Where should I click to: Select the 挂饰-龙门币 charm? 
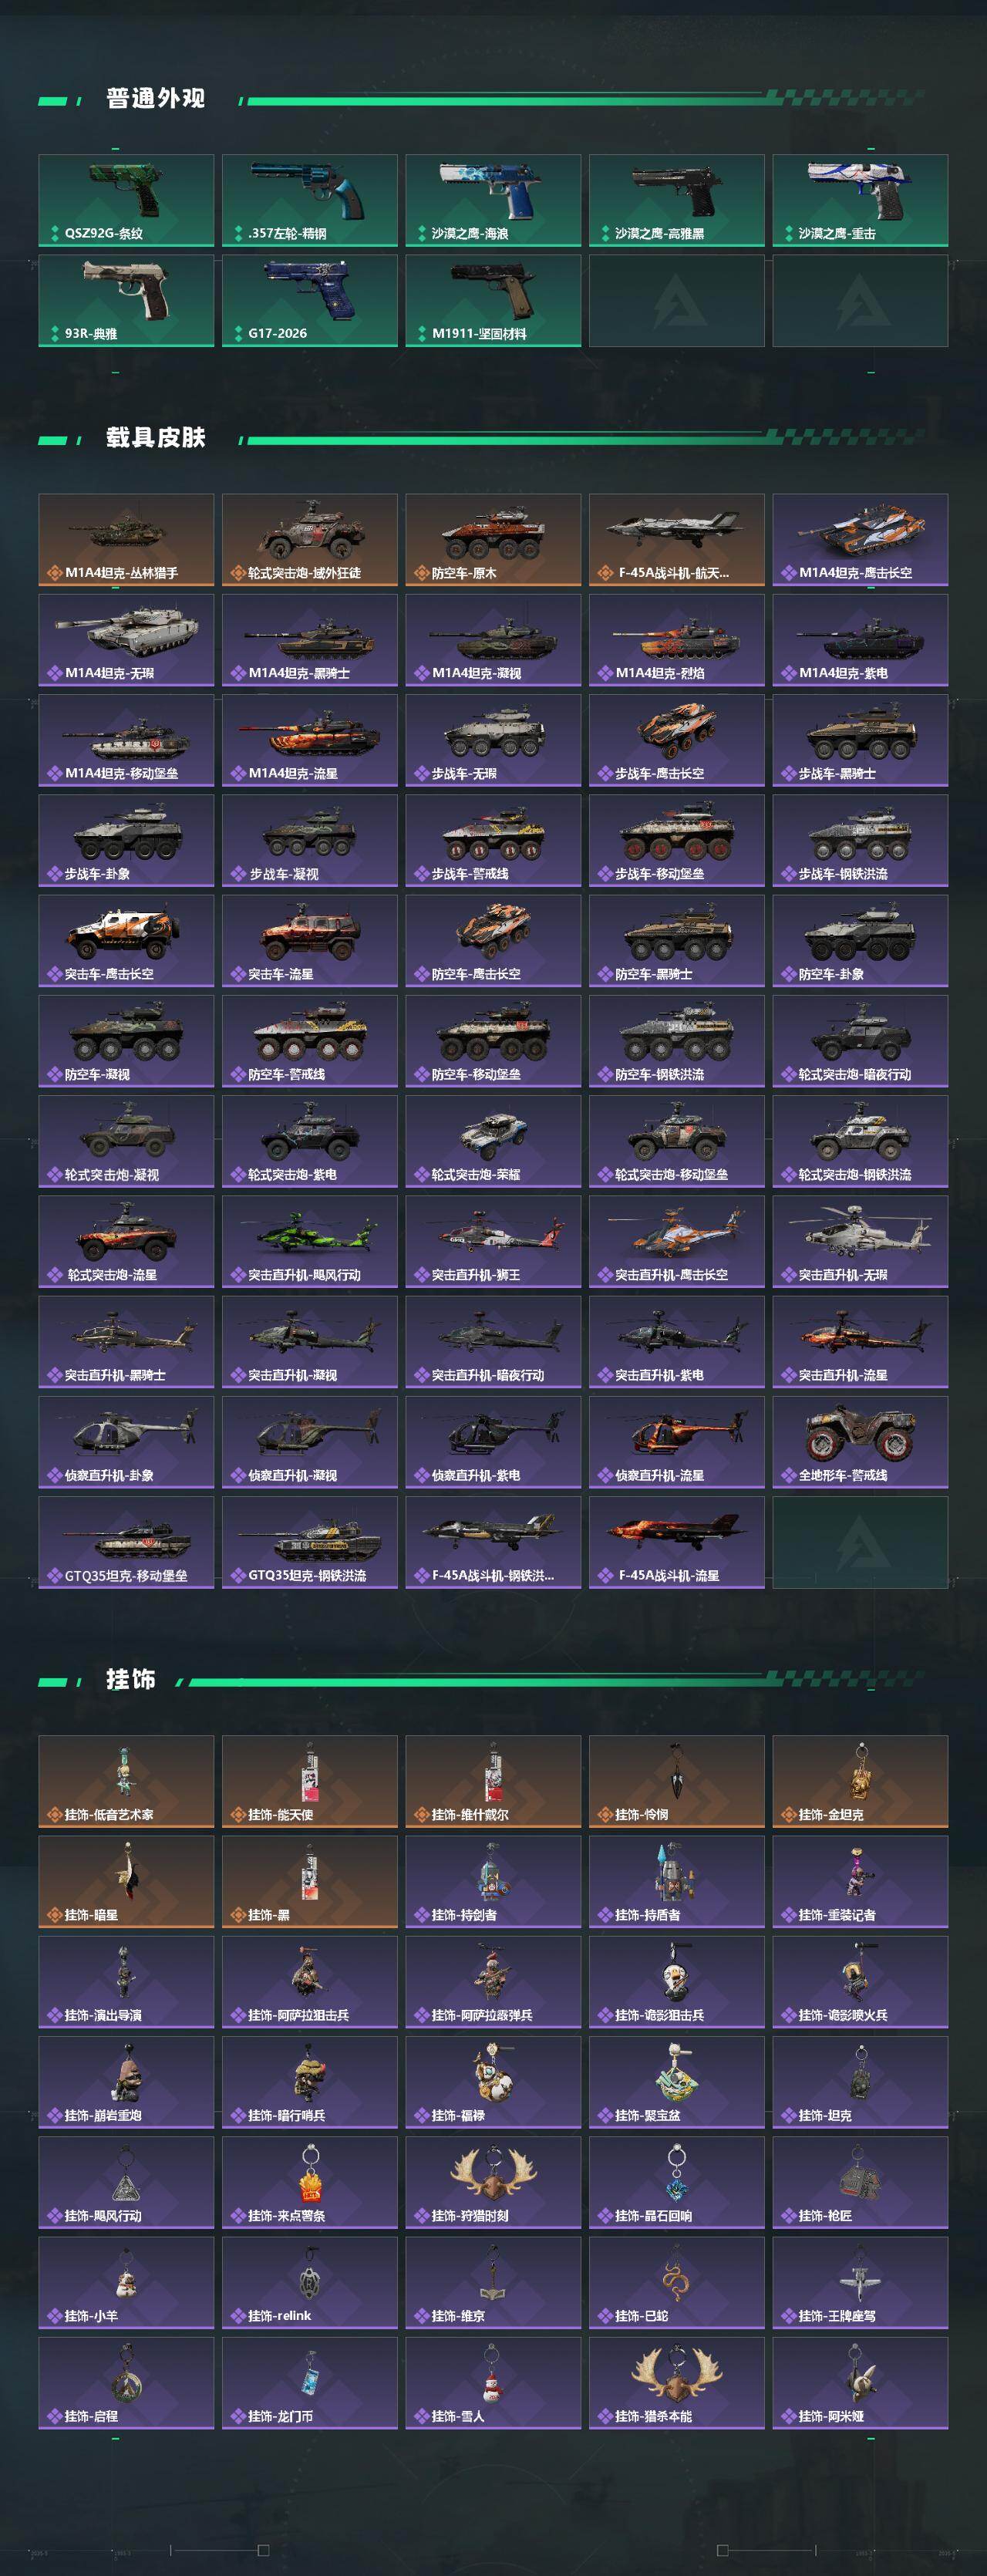pos(310,2383)
